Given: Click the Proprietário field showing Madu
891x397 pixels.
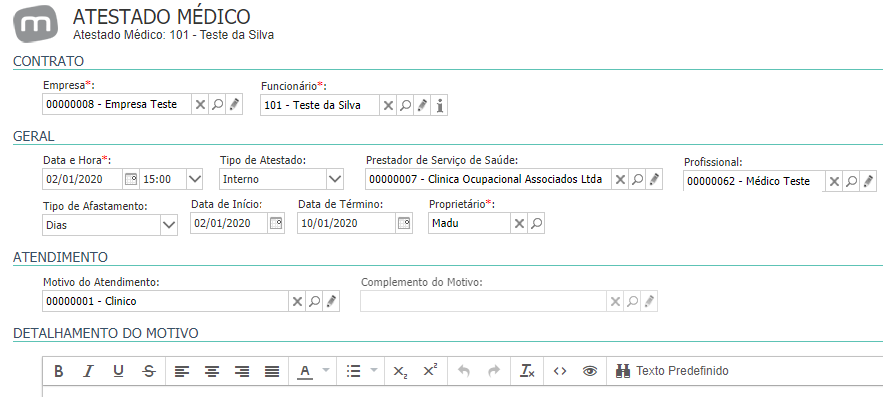Looking at the screenshot, I should [x=469, y=224].
